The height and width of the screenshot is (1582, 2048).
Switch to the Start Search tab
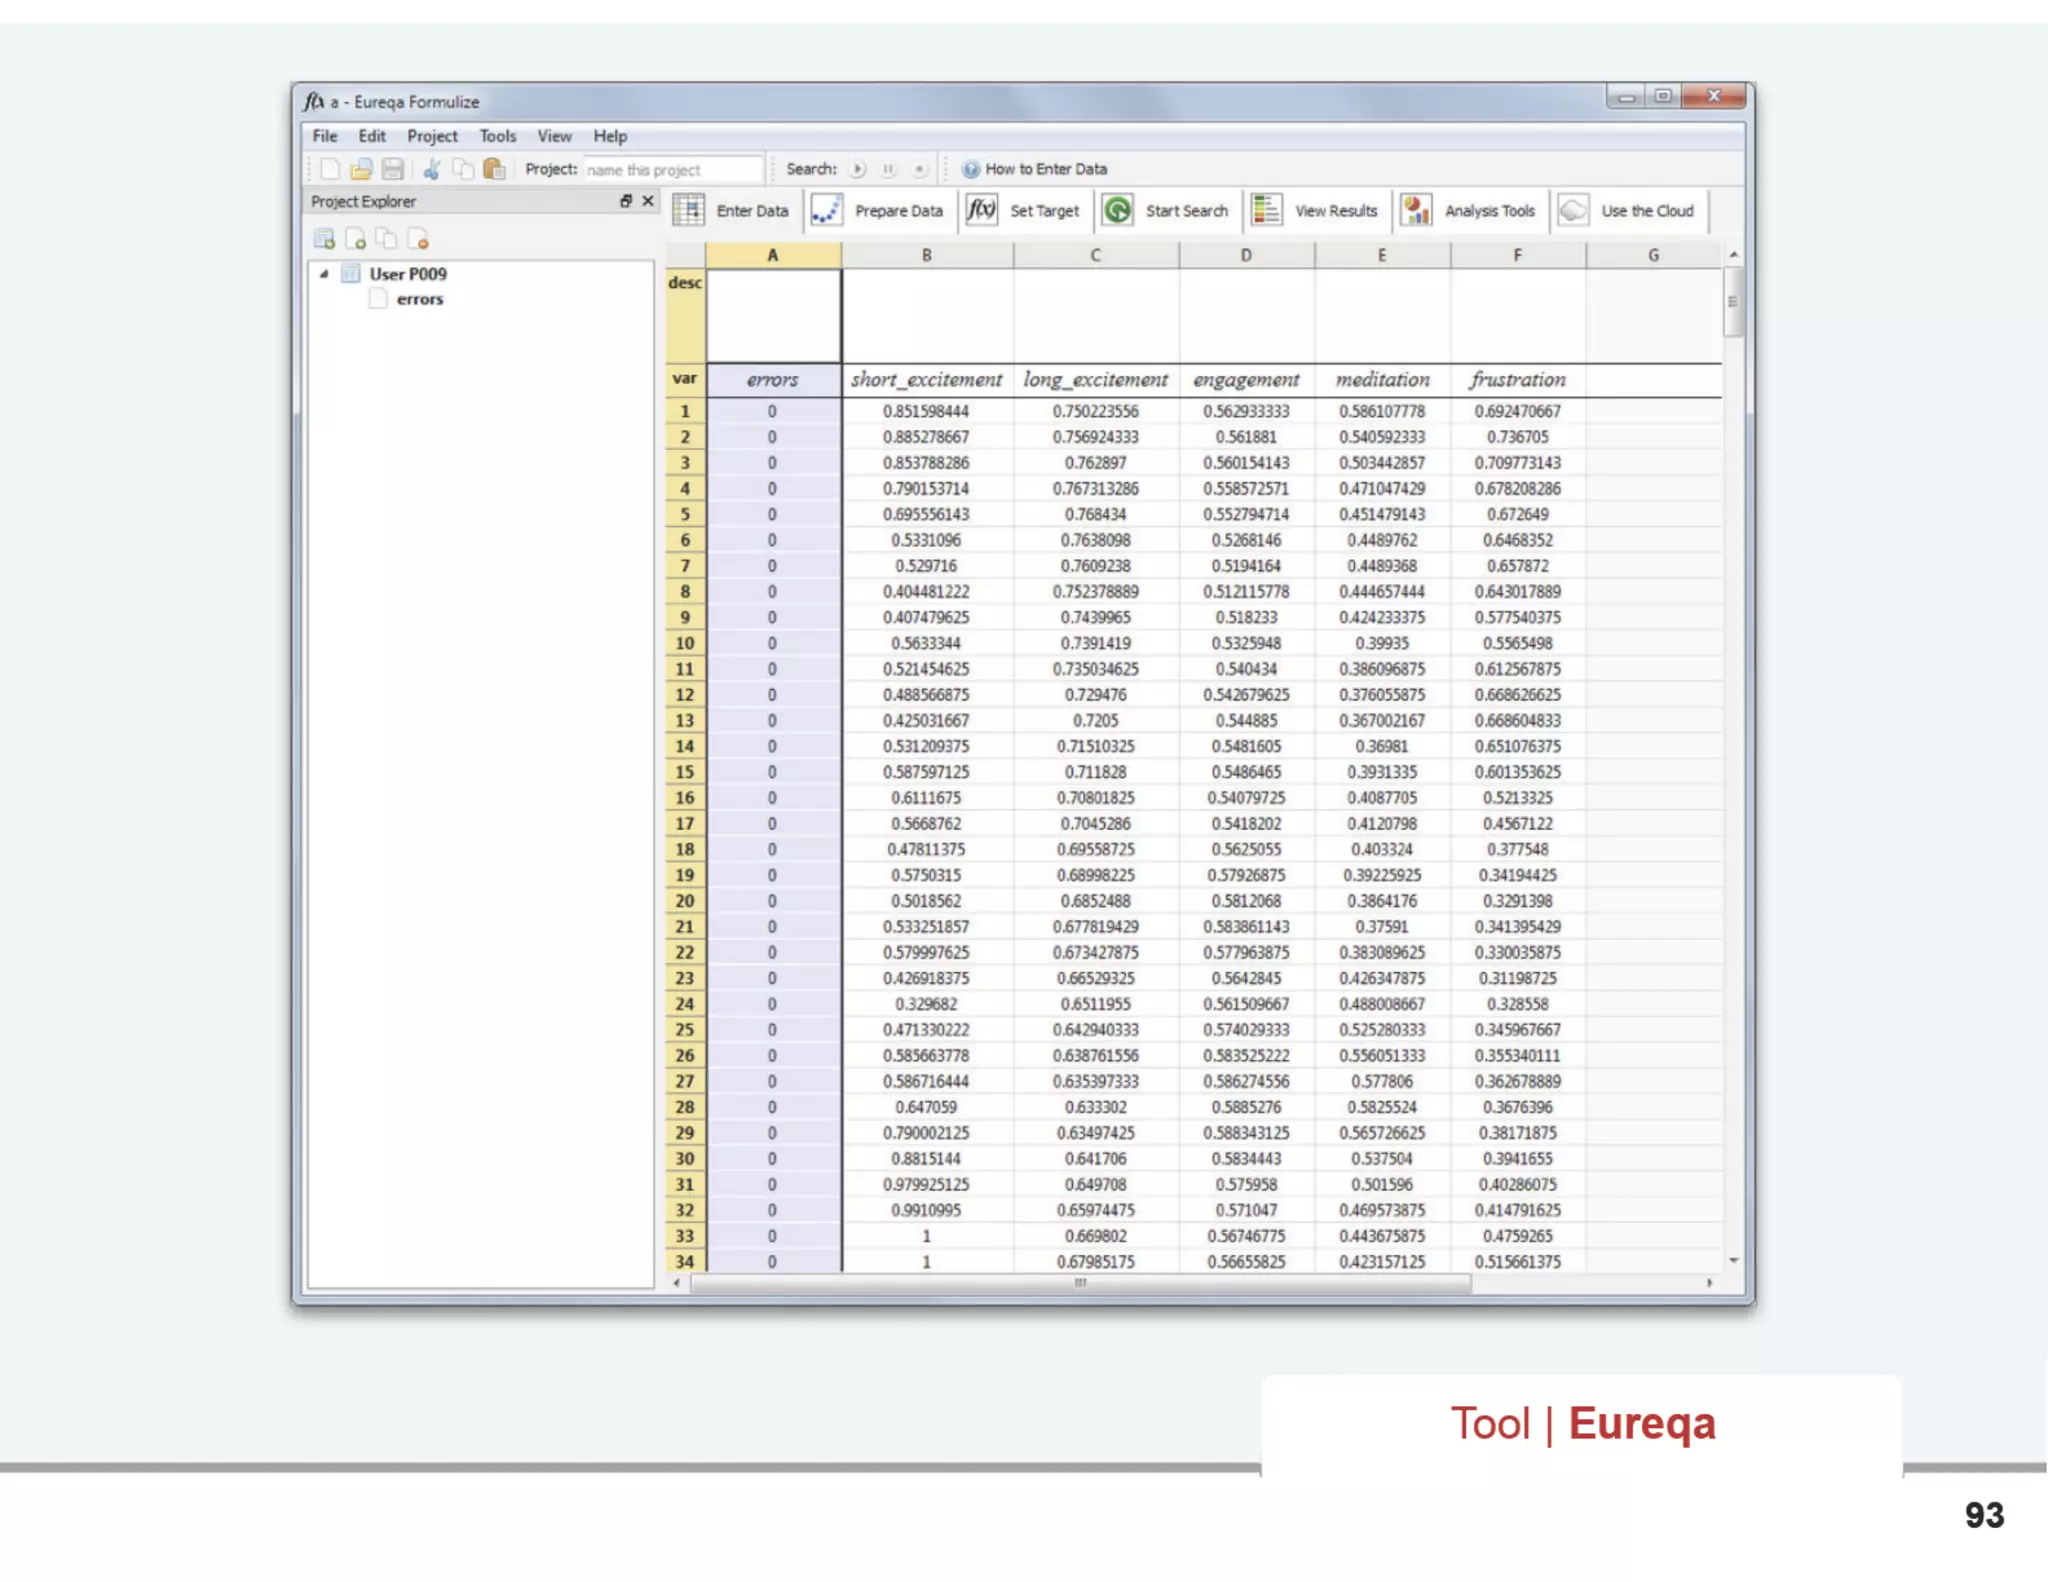[1168, 210]
